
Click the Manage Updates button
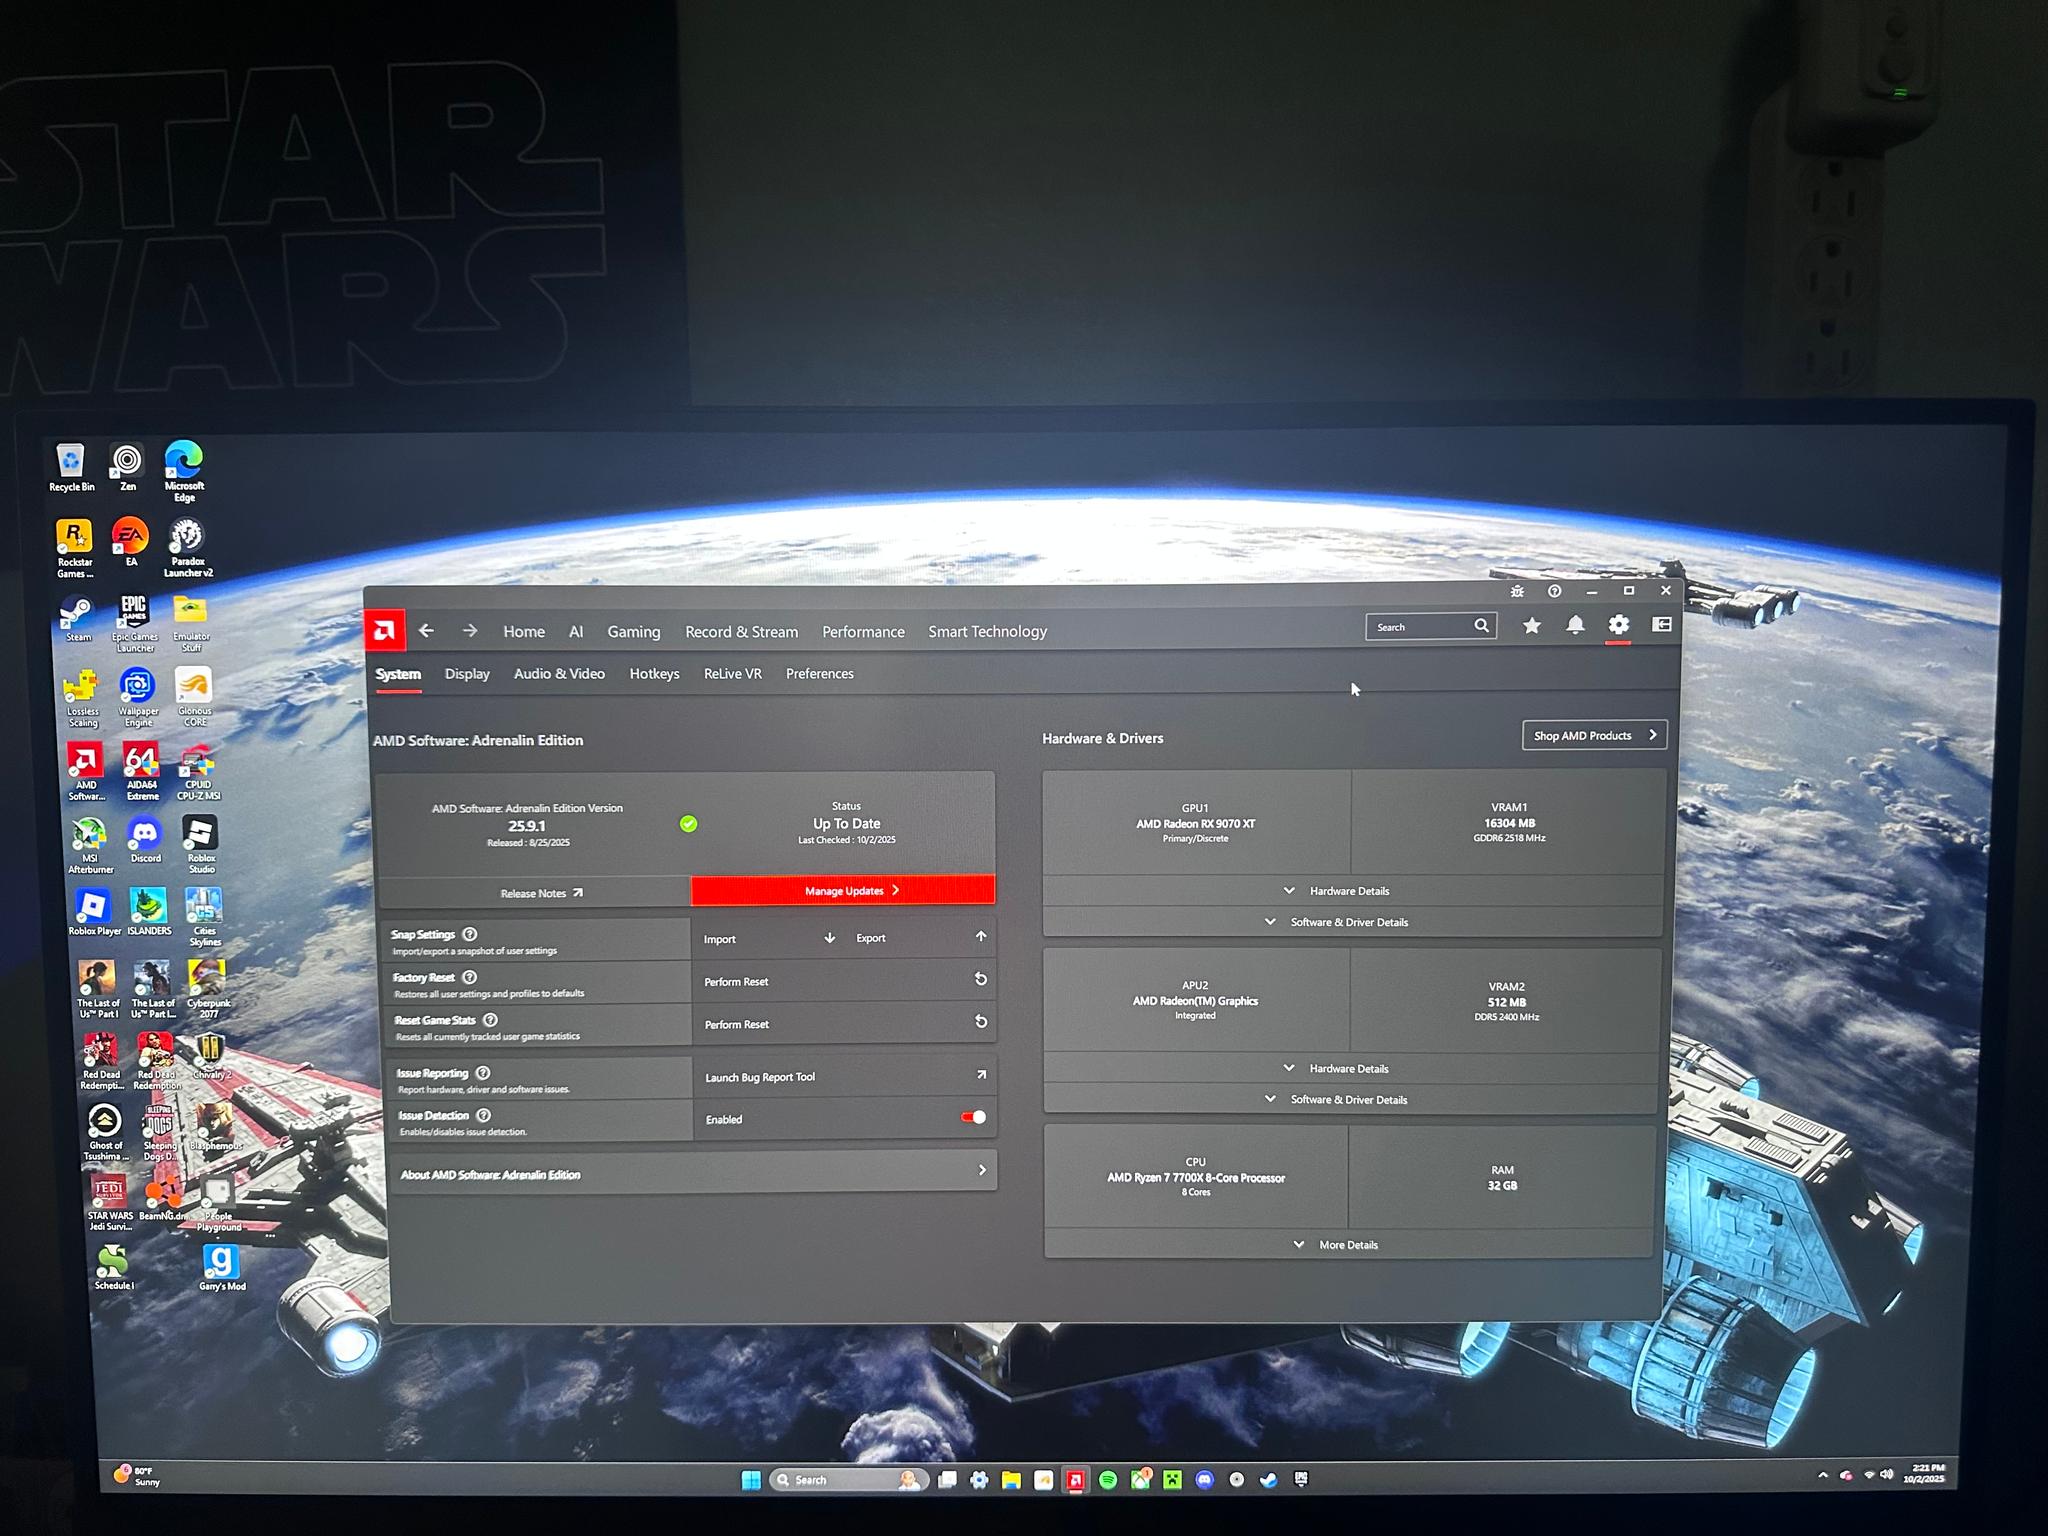[x=843, y=890]
